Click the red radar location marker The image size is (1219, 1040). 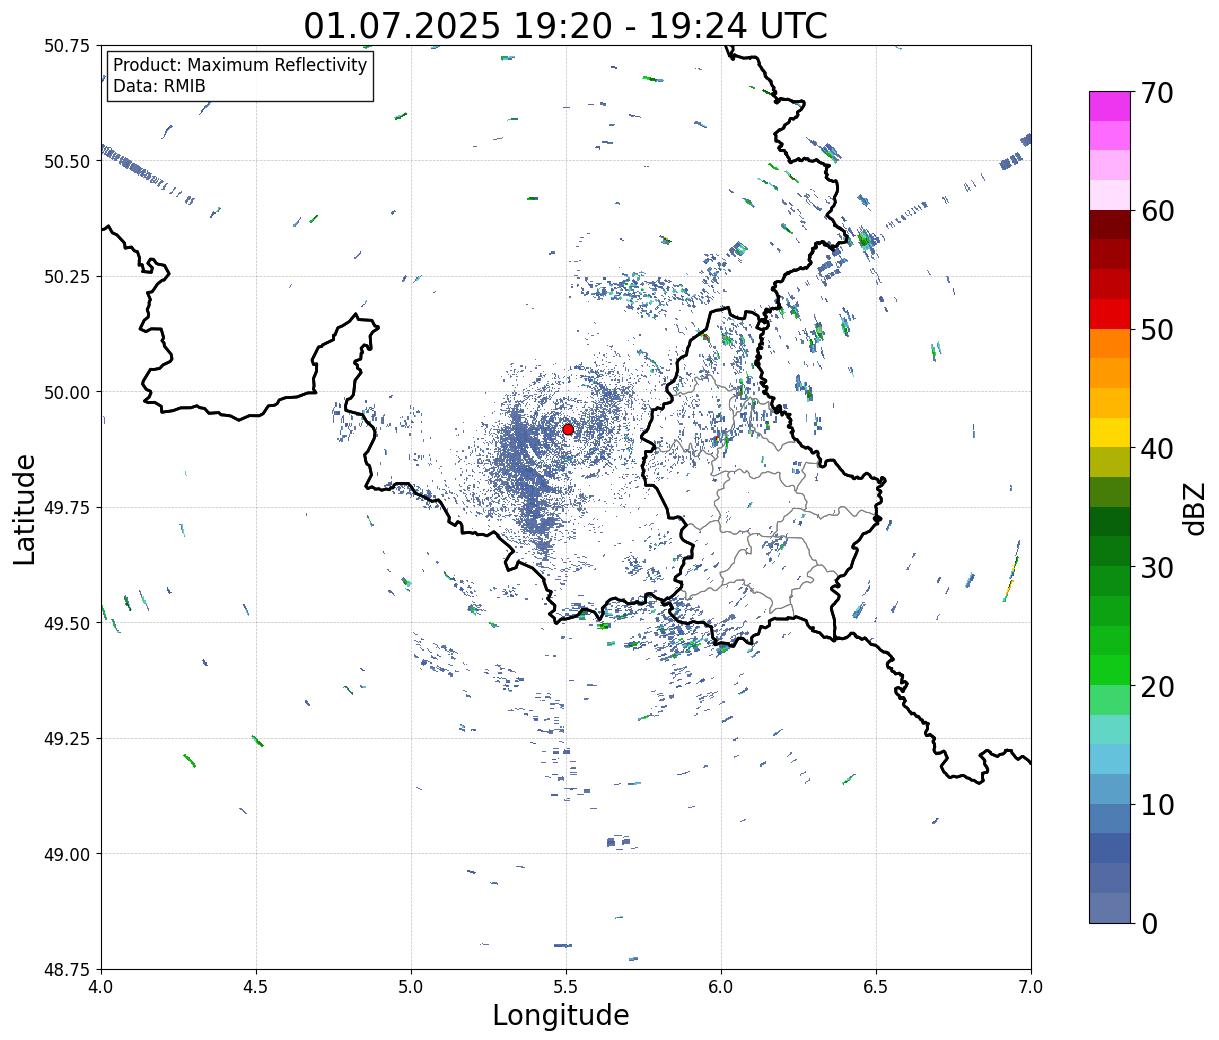(x=568, y=429)
